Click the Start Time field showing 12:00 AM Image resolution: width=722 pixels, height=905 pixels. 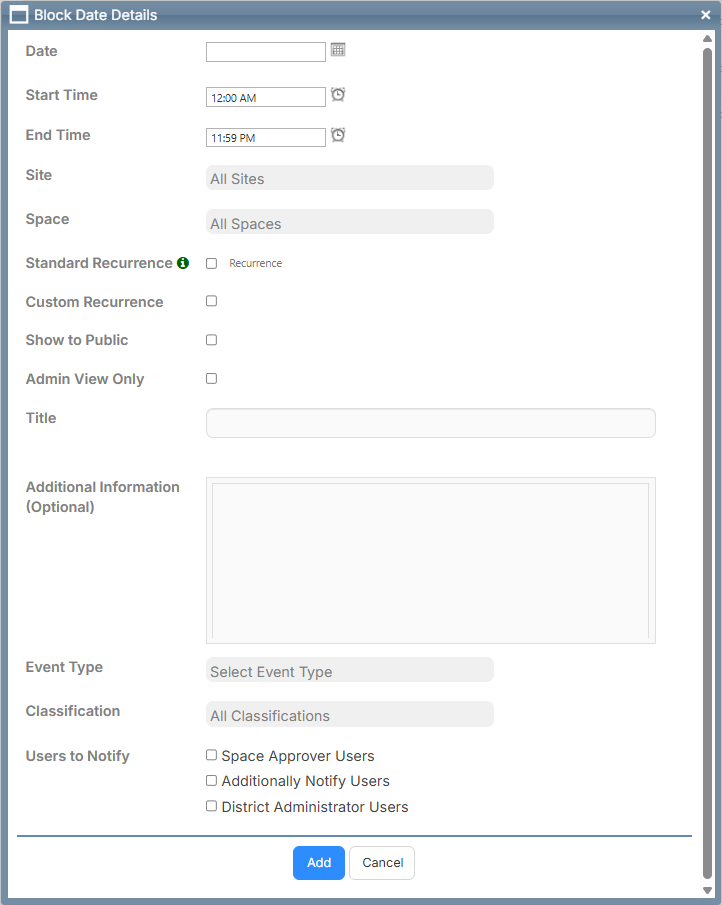(x=266, y=97)
